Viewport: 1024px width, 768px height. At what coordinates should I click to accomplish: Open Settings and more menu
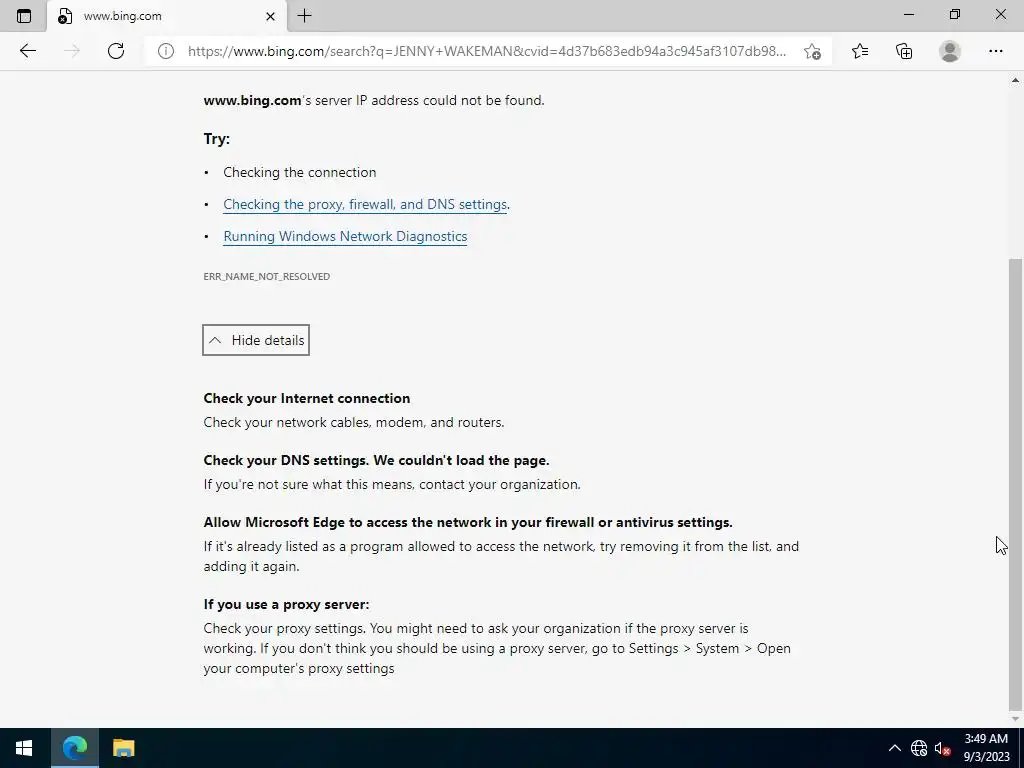click(995, 51)
